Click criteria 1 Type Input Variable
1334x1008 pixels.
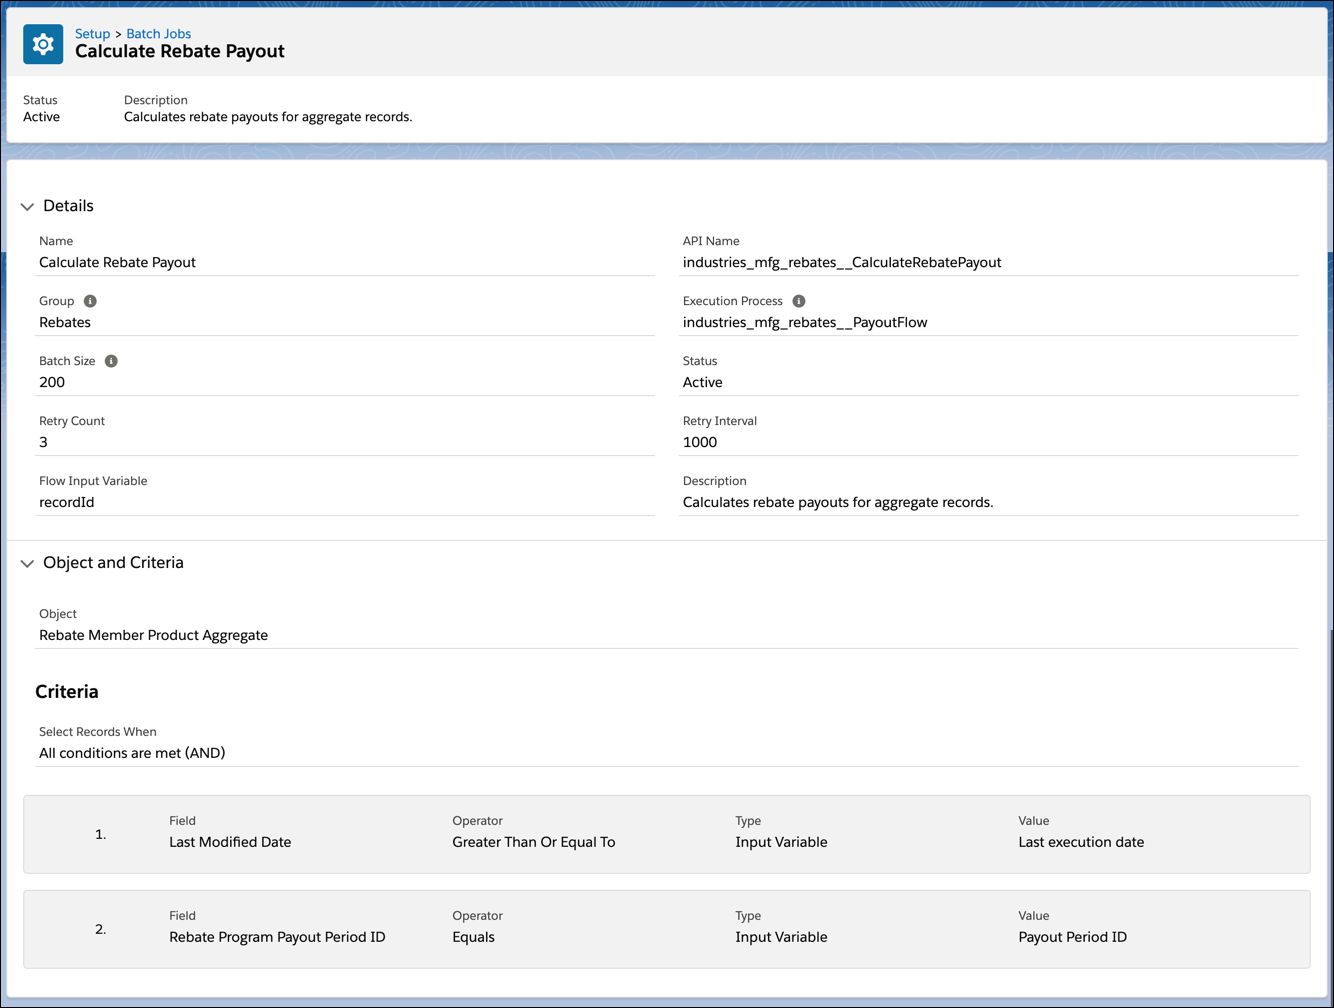click(x=781, y=842)
